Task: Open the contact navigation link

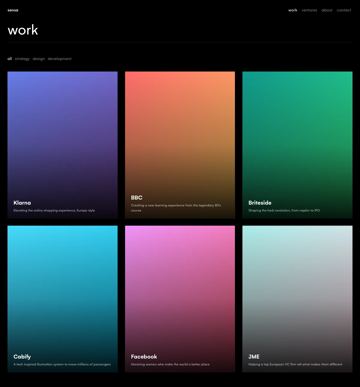Action: coord(344,10)
